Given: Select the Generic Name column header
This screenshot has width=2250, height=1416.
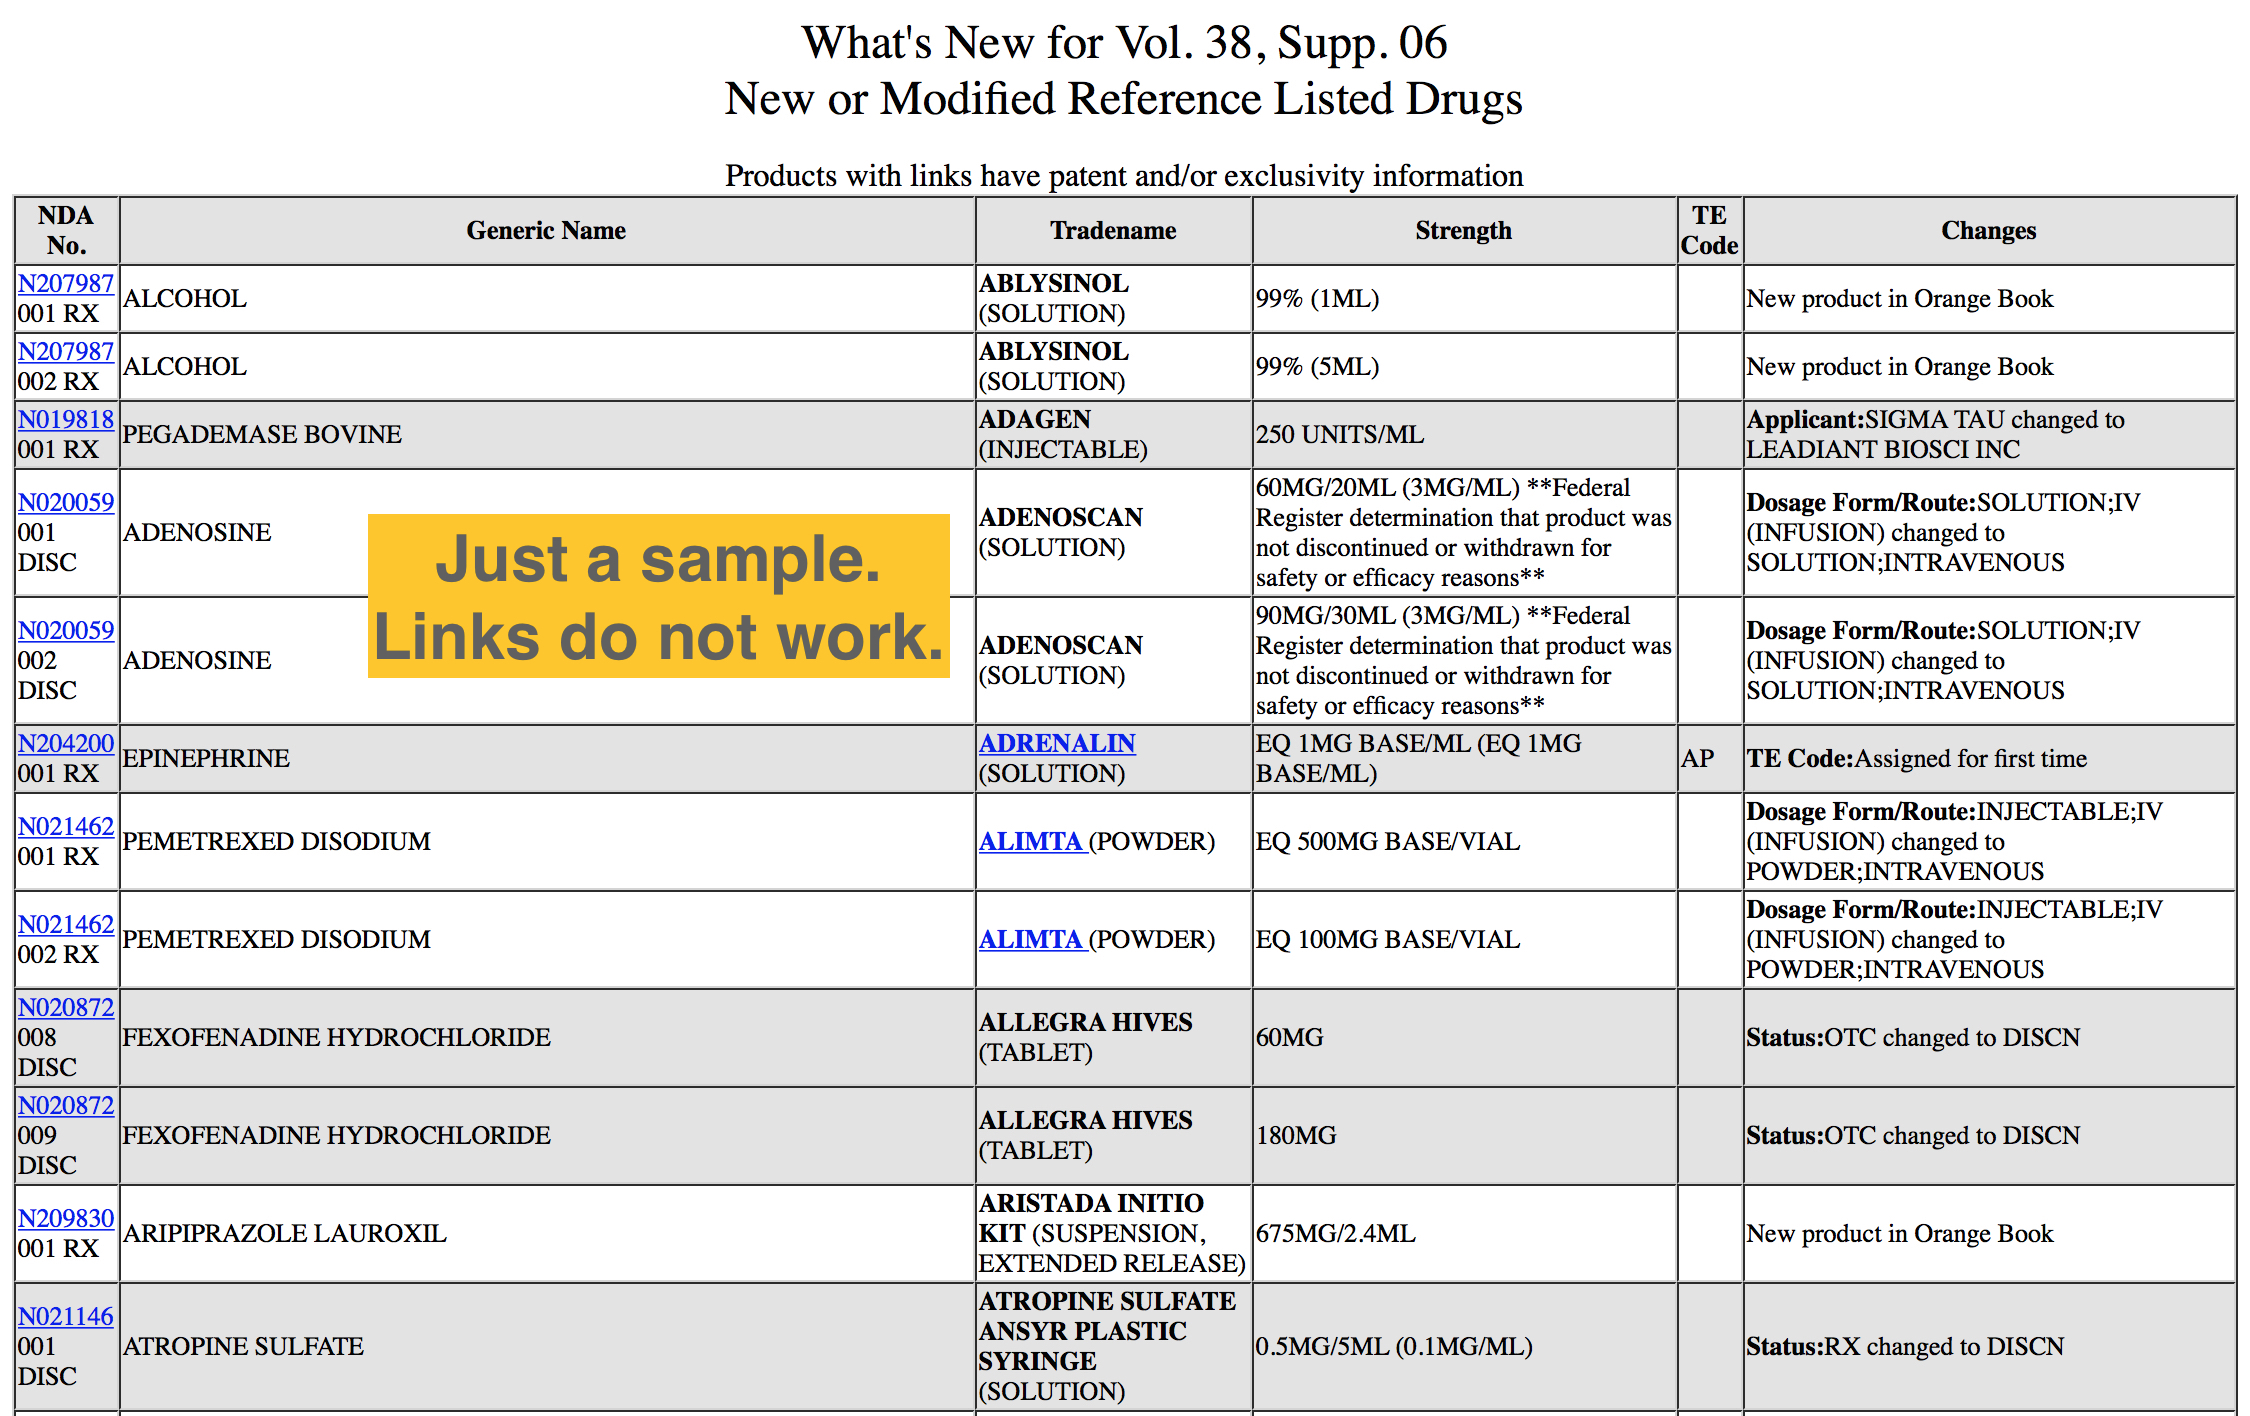Looking at the screenshot, I should (547, 230).
